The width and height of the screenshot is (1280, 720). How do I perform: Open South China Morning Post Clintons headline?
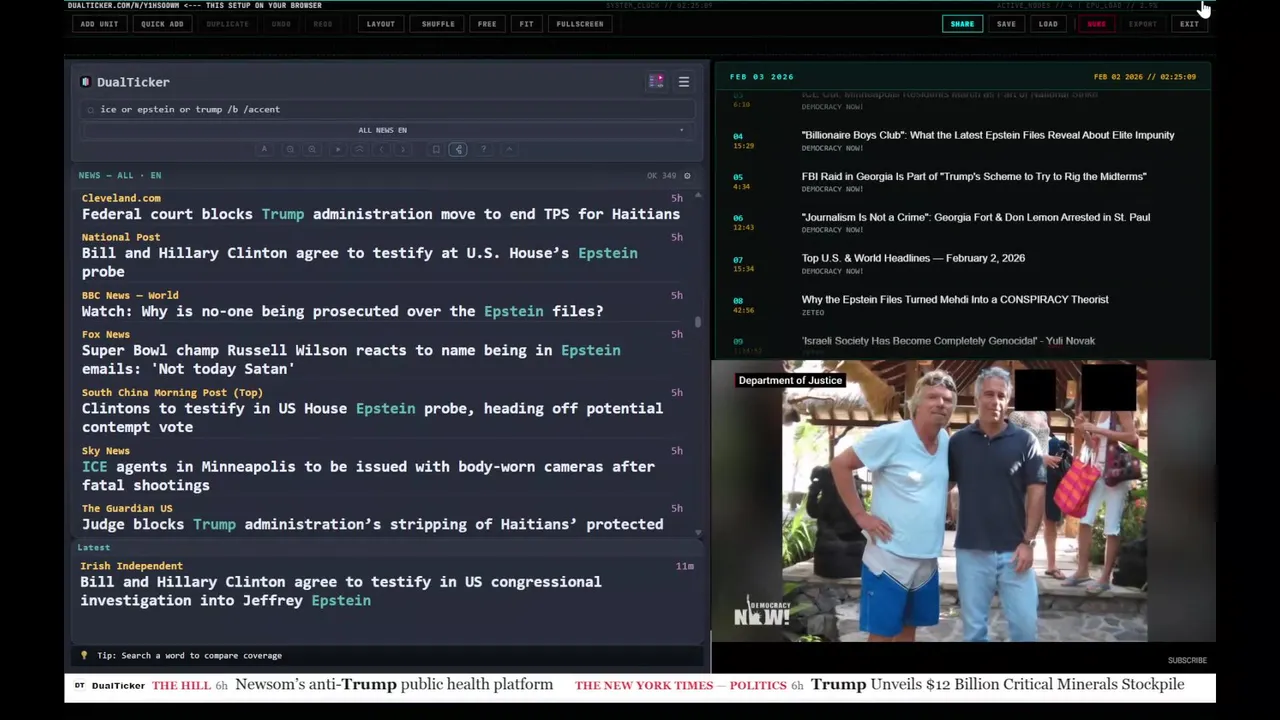372,417
